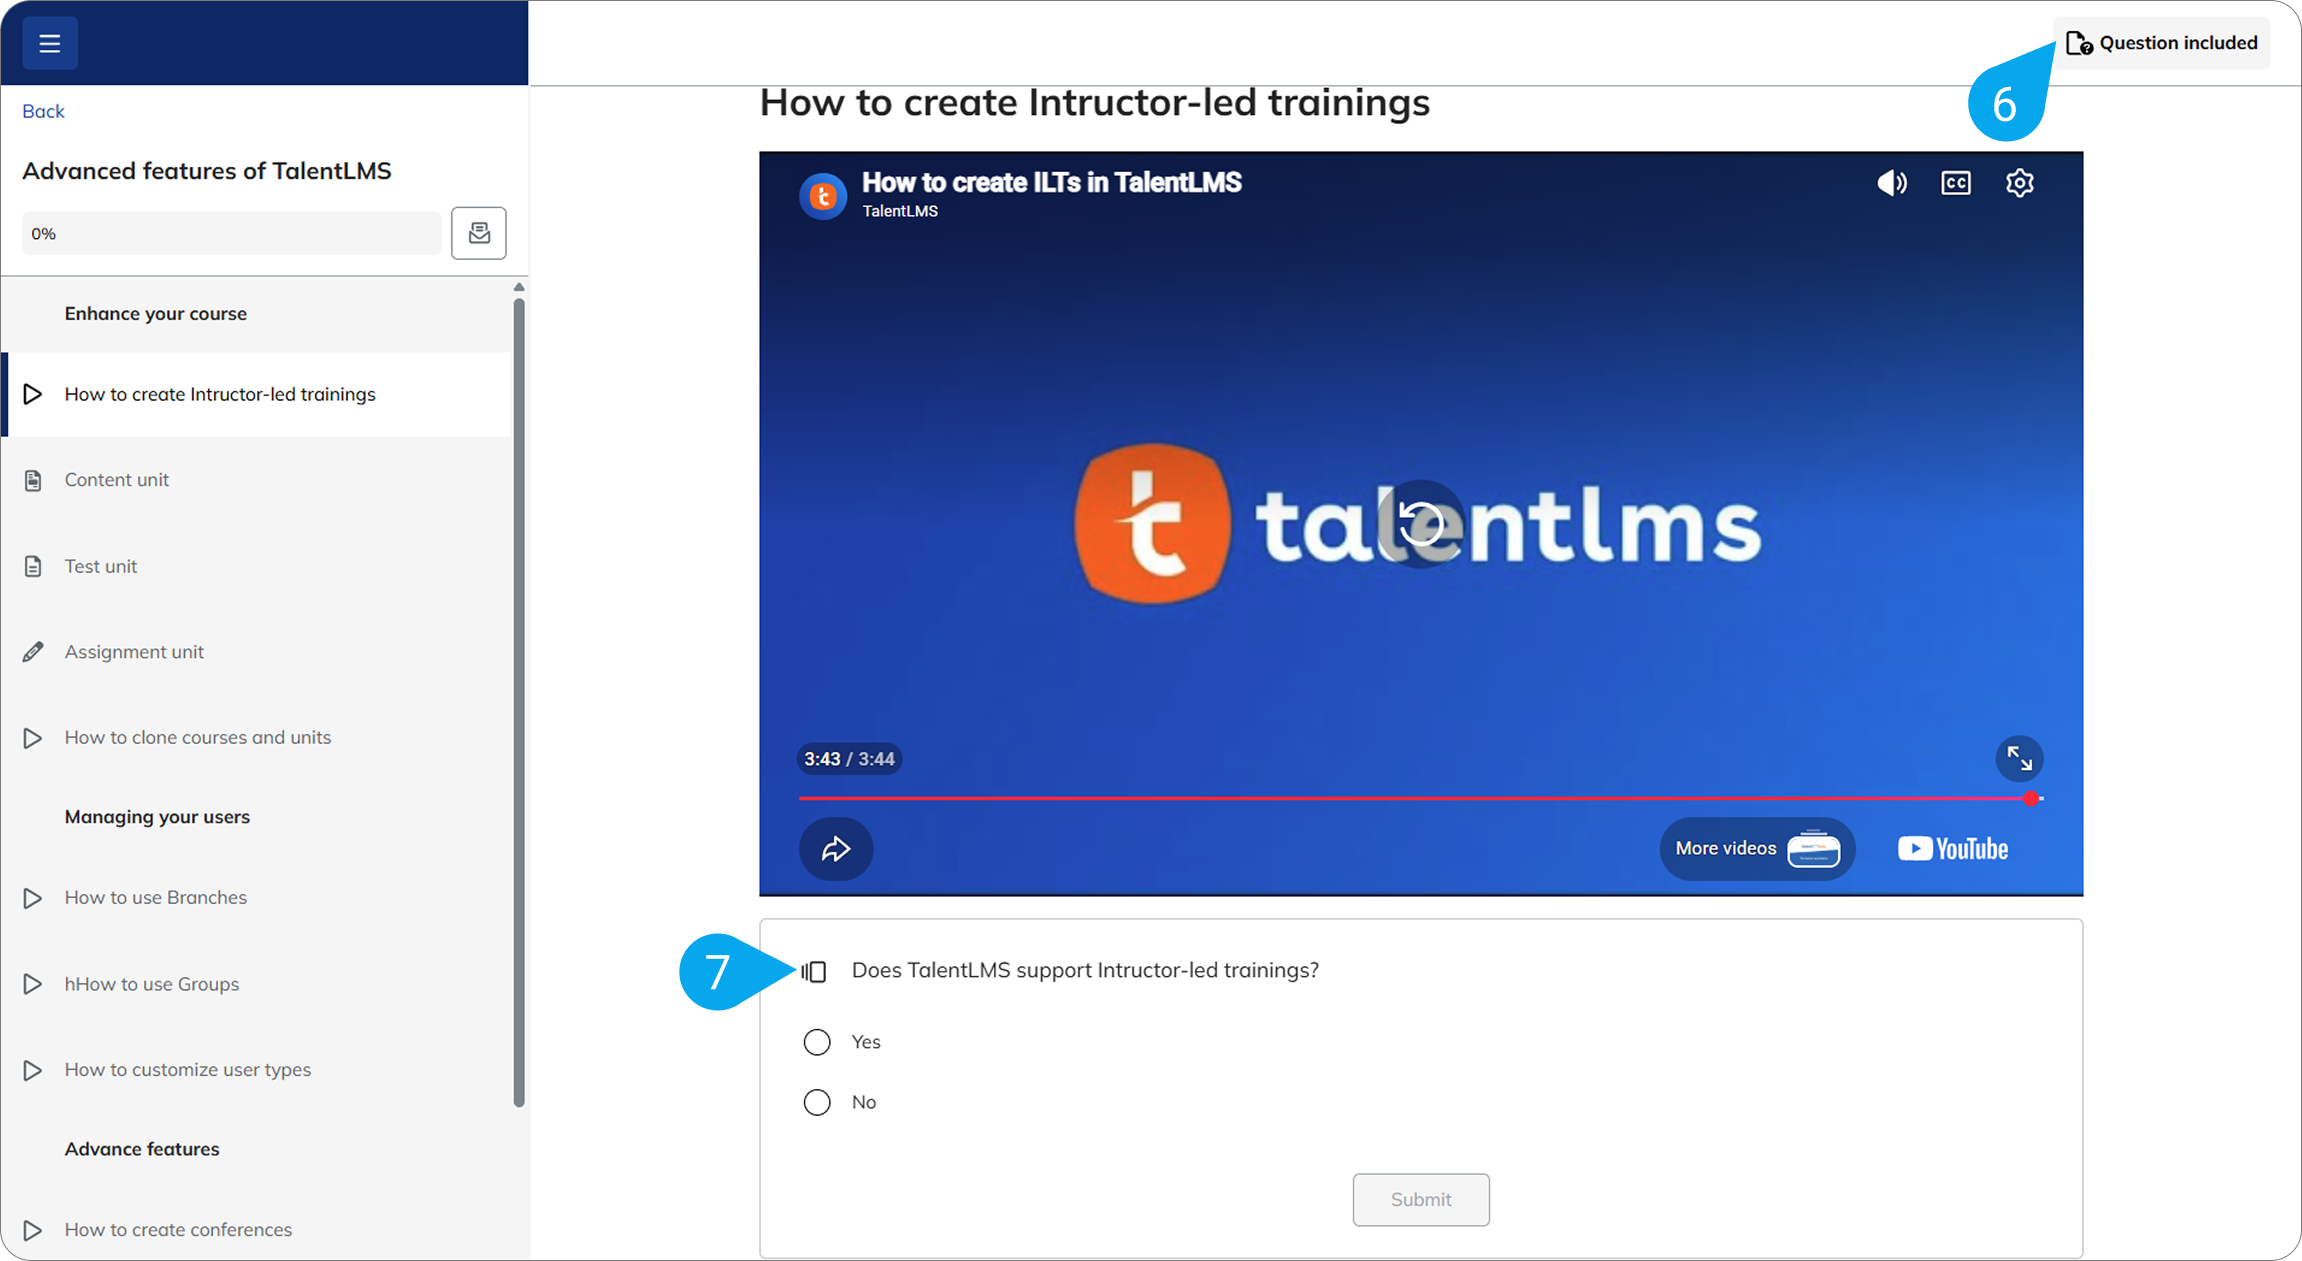Click the 3:43 / 3:44 time display
Image resolution: width=2302 pixels, height=1261 pixels.
coord(849,759)
